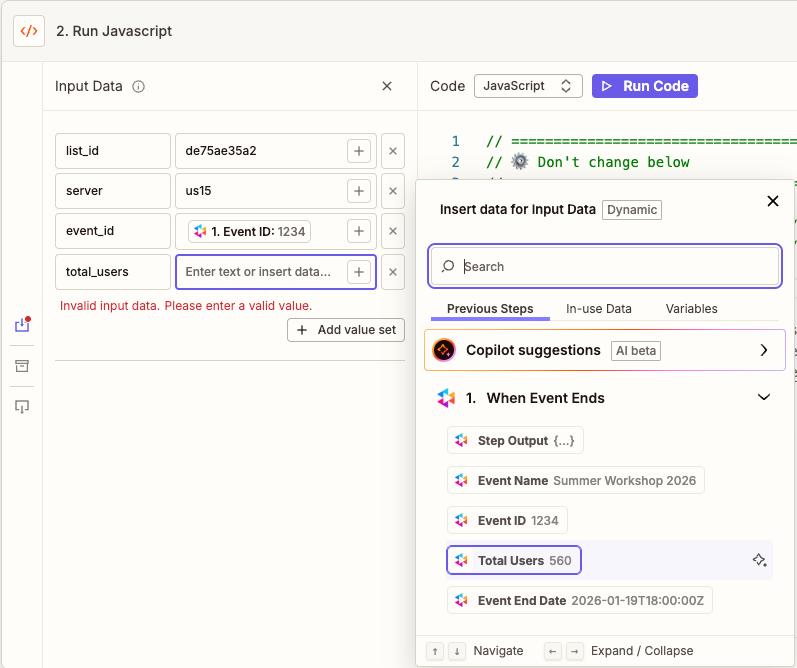Click the Dynamic badge
Screen dimensions: 797x668
click(632, 210)
